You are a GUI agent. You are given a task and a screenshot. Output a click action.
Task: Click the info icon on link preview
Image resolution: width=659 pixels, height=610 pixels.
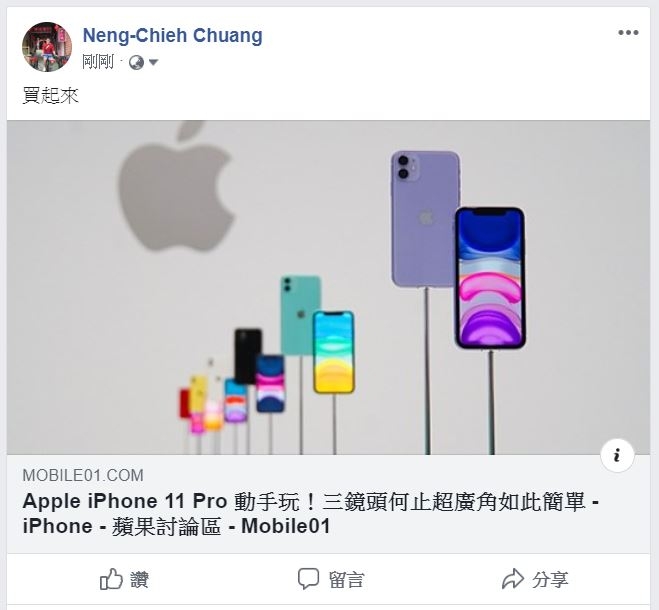point(617,455)
